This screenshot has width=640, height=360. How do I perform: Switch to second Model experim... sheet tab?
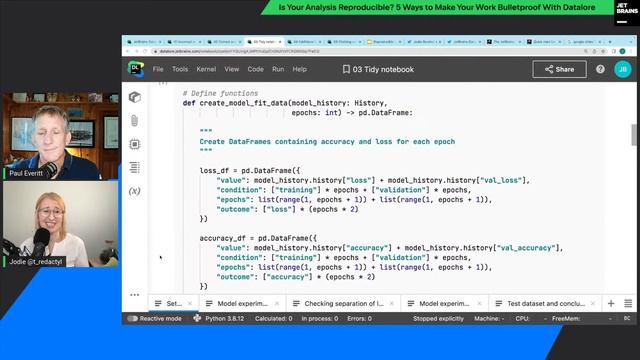click(444, 304)
